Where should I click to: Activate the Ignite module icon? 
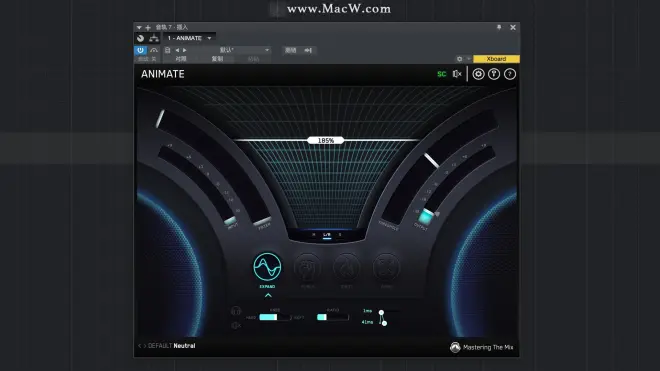click(x=346, y=267)
